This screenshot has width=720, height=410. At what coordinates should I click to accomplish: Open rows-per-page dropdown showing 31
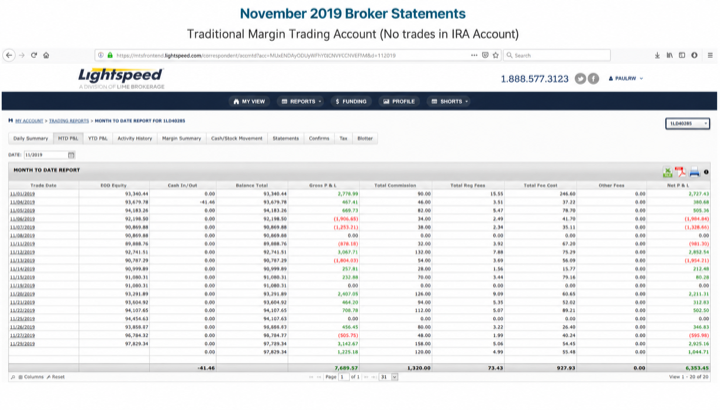[x=388, y=377]
